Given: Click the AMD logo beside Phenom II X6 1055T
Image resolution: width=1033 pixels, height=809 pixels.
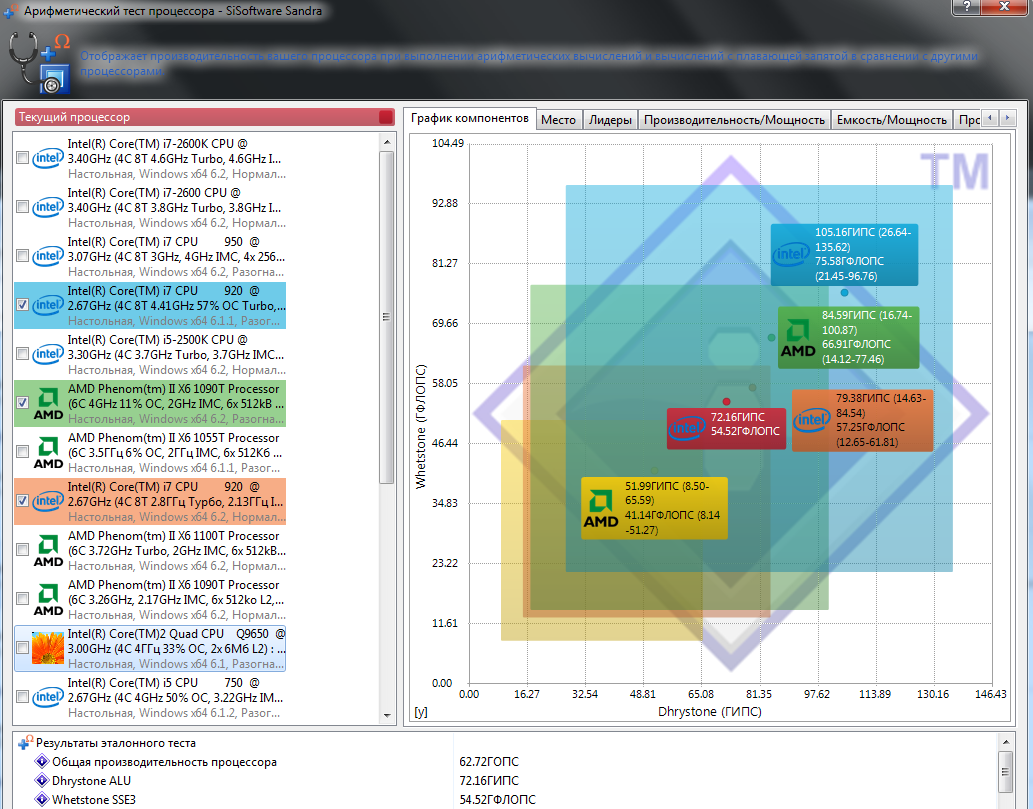Looking at the screenshot, I should [48, 452].
